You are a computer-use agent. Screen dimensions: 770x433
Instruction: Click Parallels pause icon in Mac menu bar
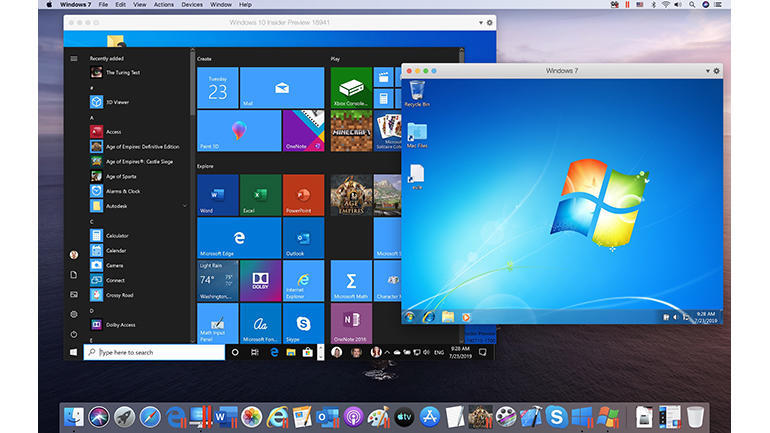pos(627,4)
